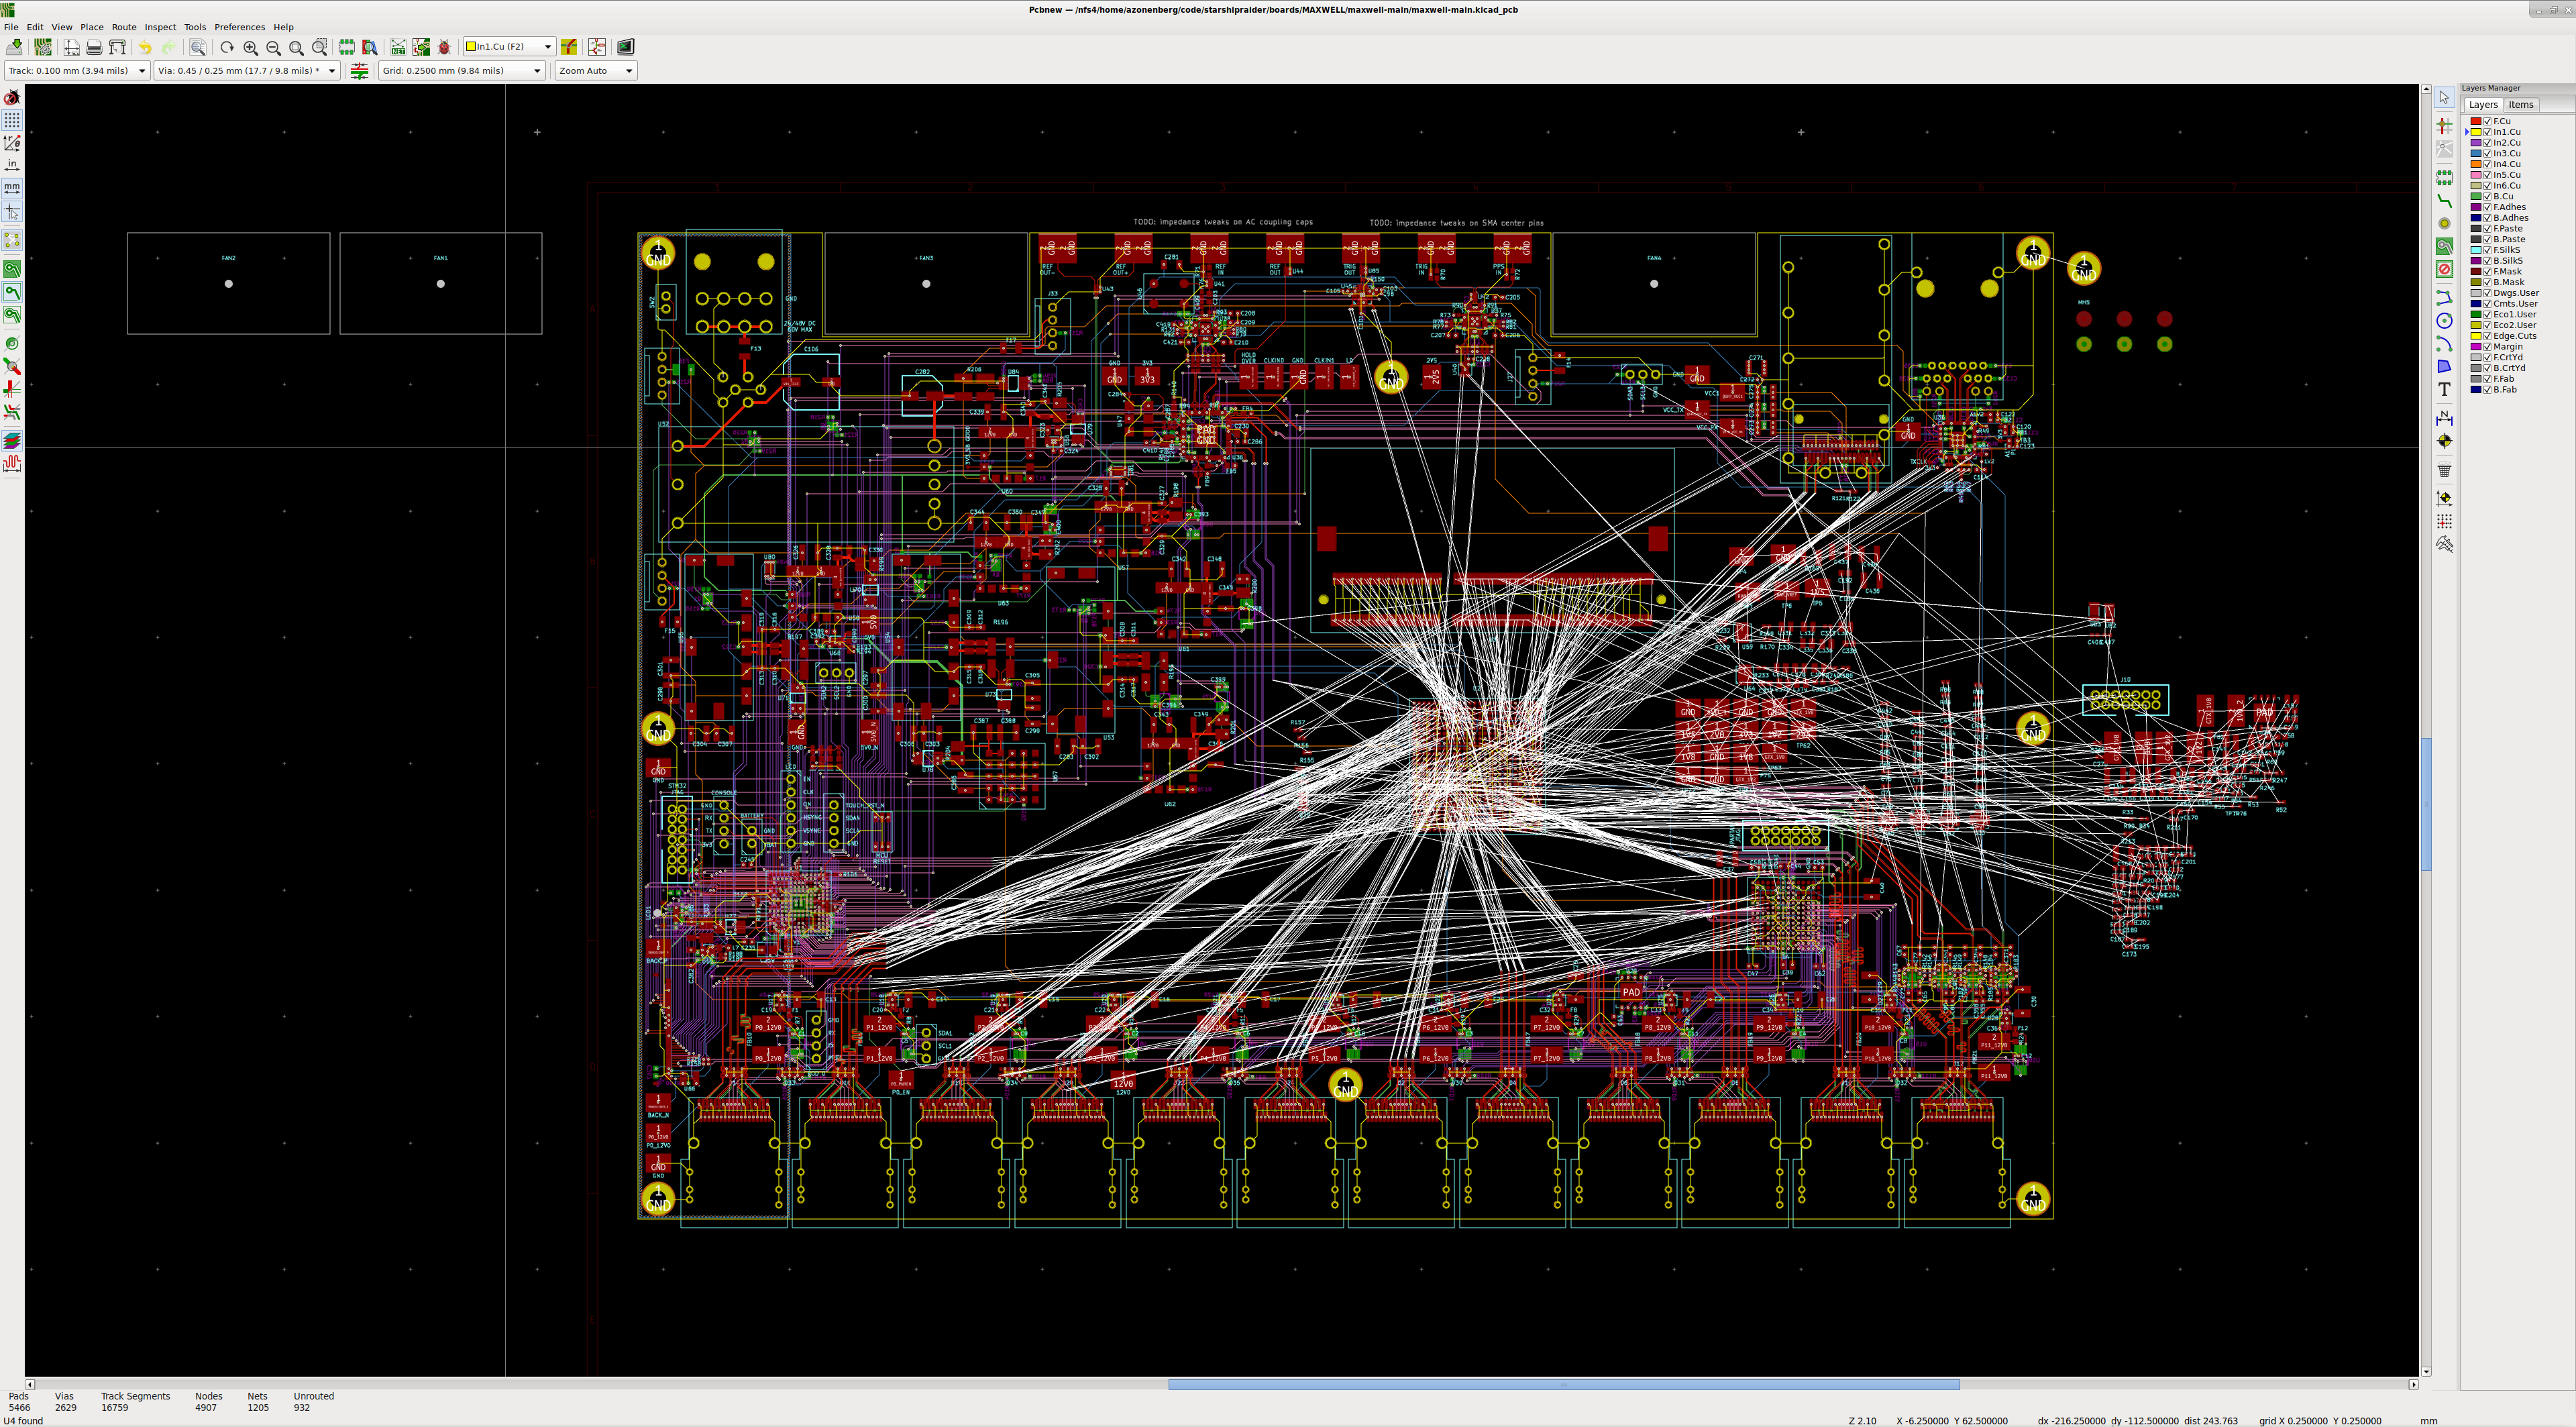Open the Help menu

(284, 27)
